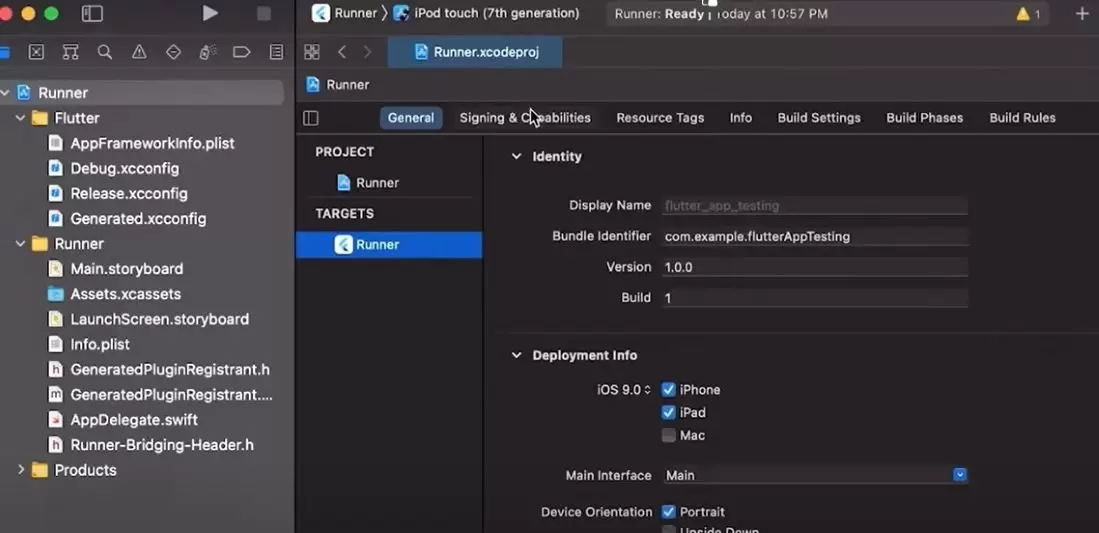1099x533 pixels.
Task: Select the Runner scheme in the toolbar
Action: pyautogui.click(x=345, y=13)
